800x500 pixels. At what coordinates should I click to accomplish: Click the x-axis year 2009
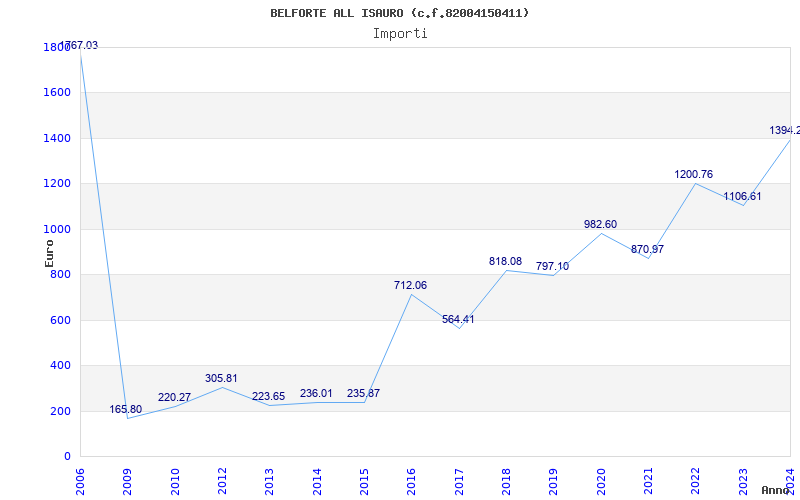pos(128,482)
